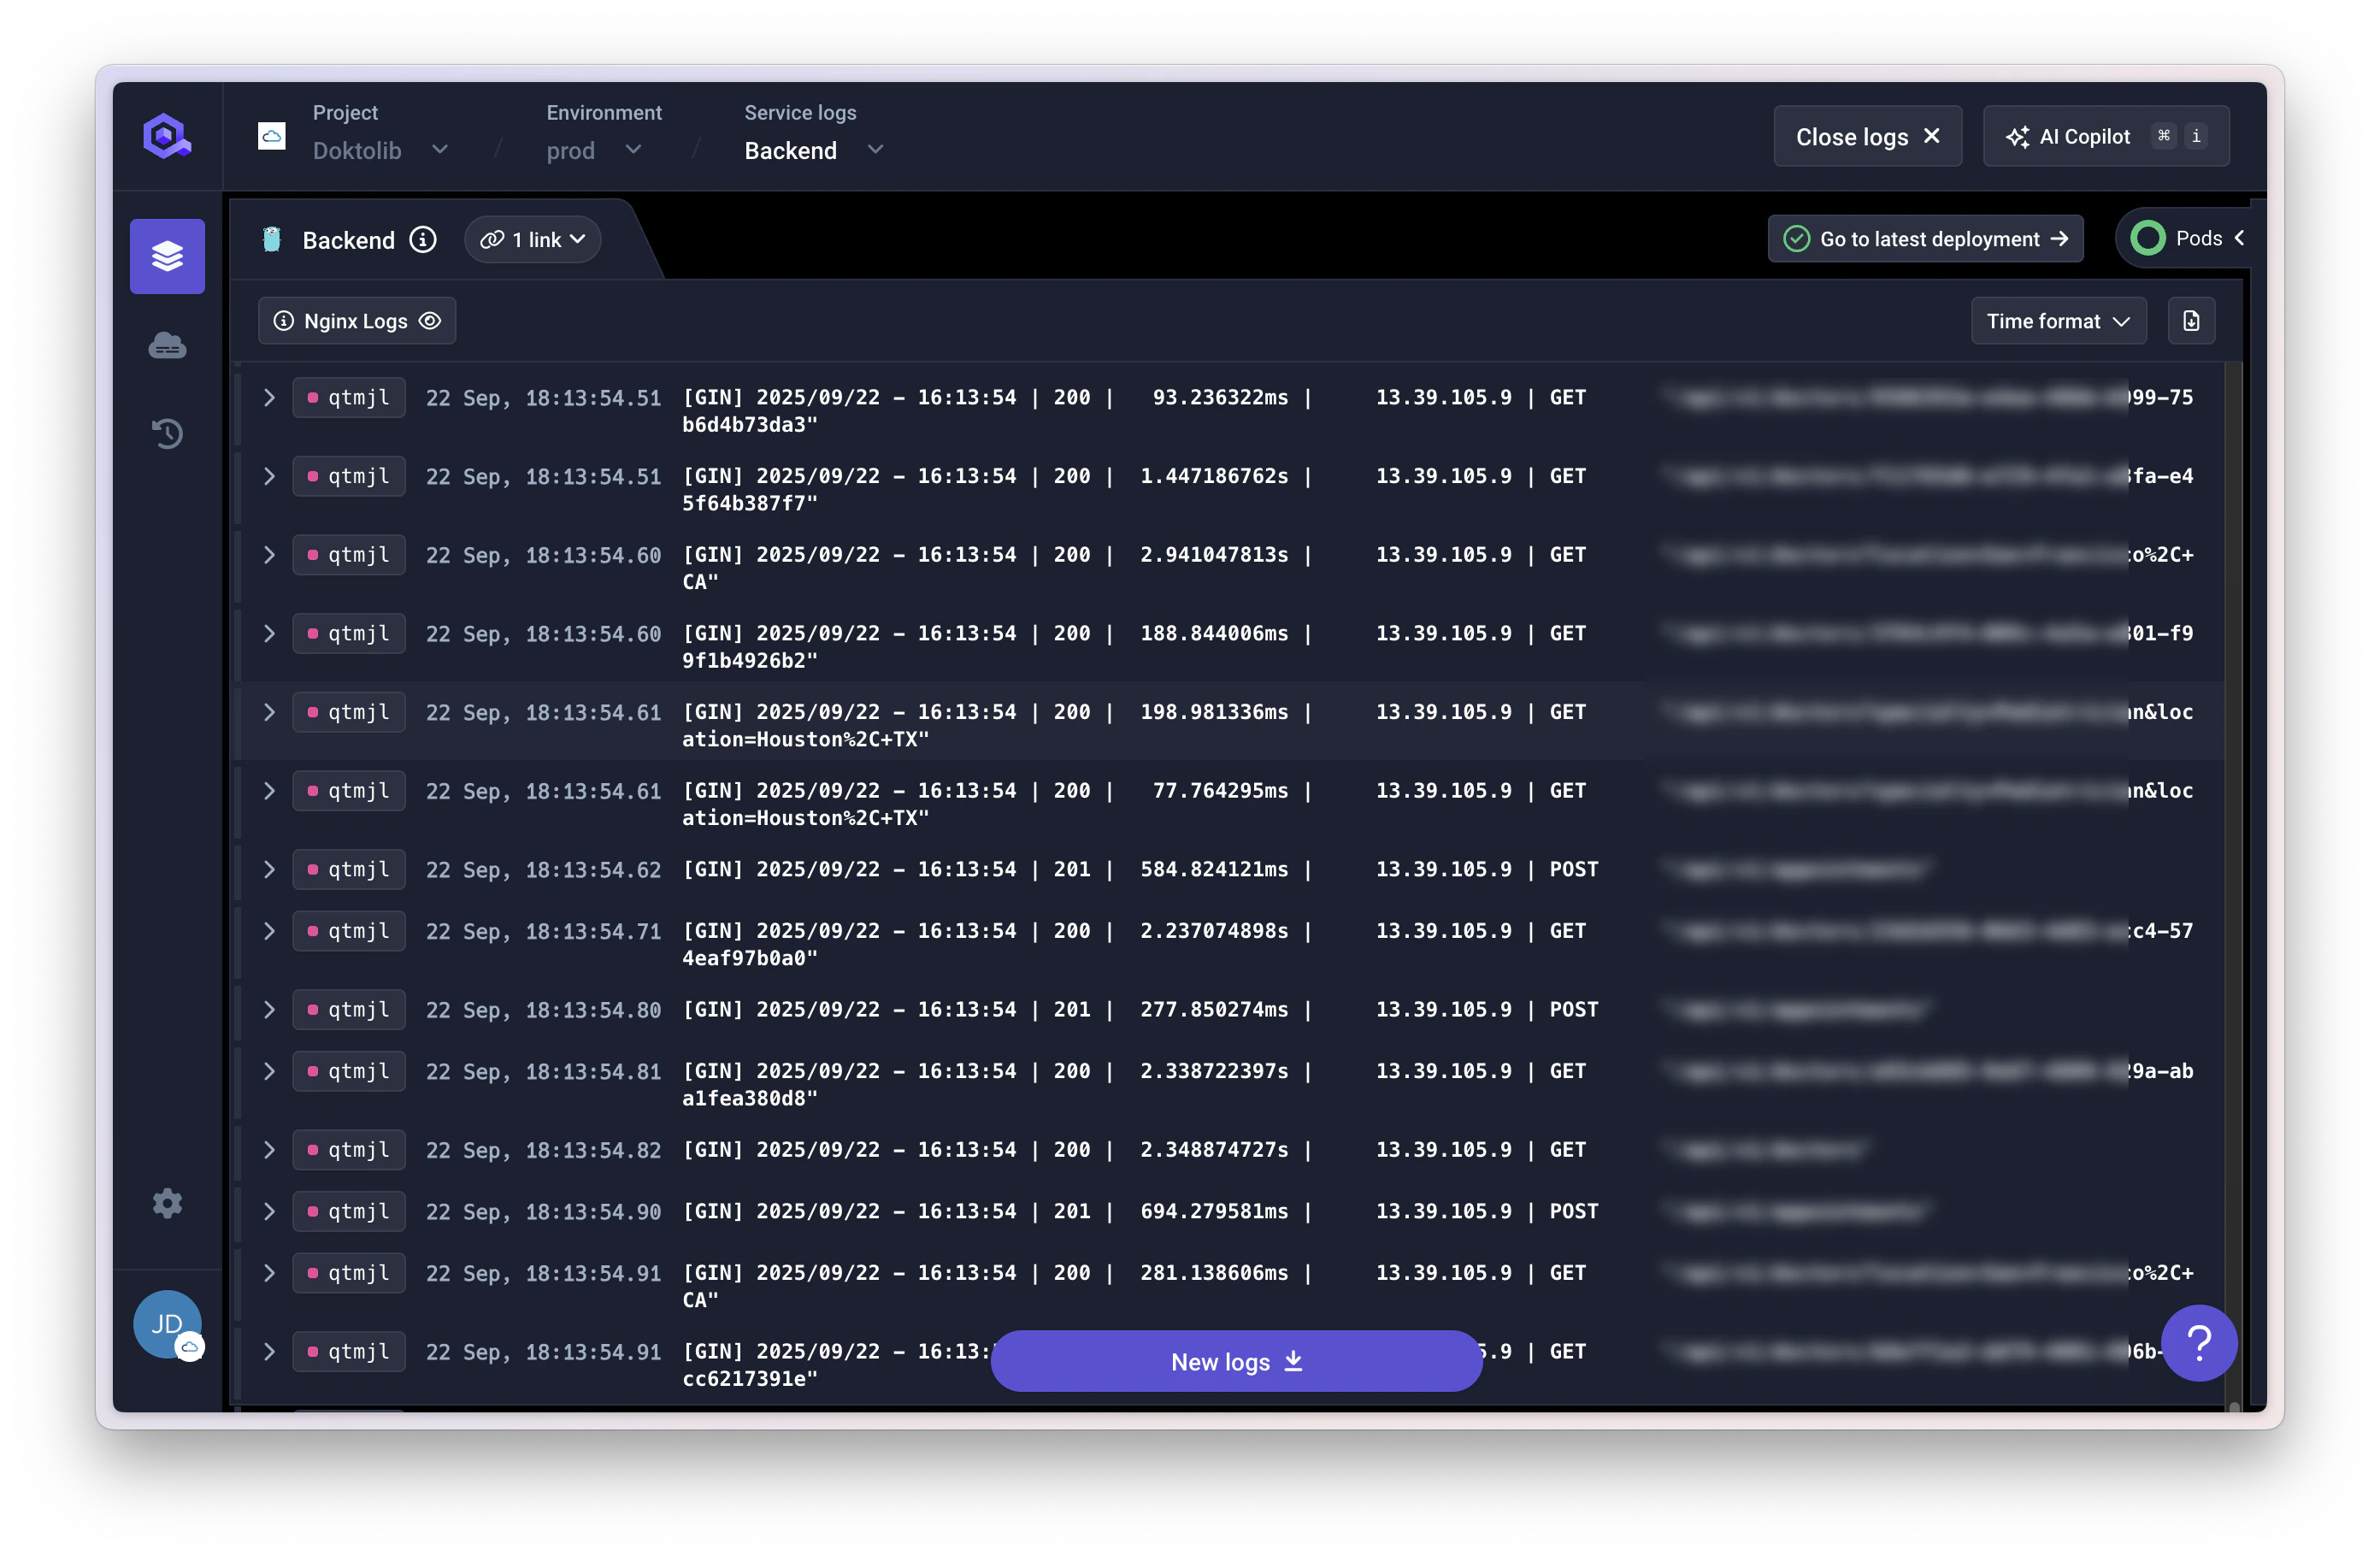
Task: Select the Services layers icon in the sidebar
Action: coord(167,256)
